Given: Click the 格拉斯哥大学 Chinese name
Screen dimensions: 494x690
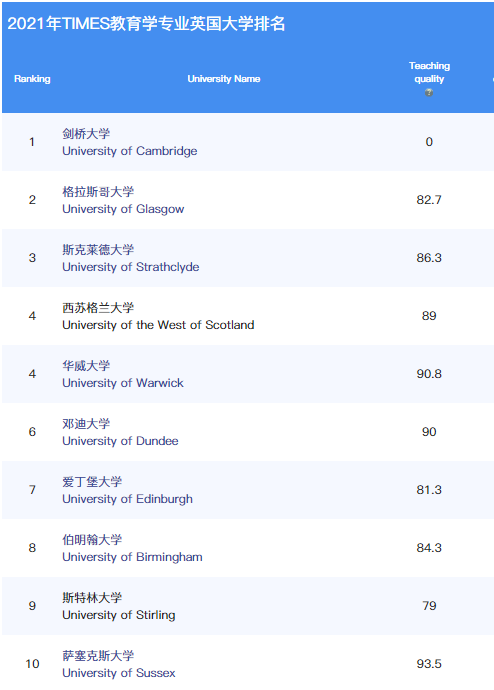Looking at the screenshot, I should [98, 192].
